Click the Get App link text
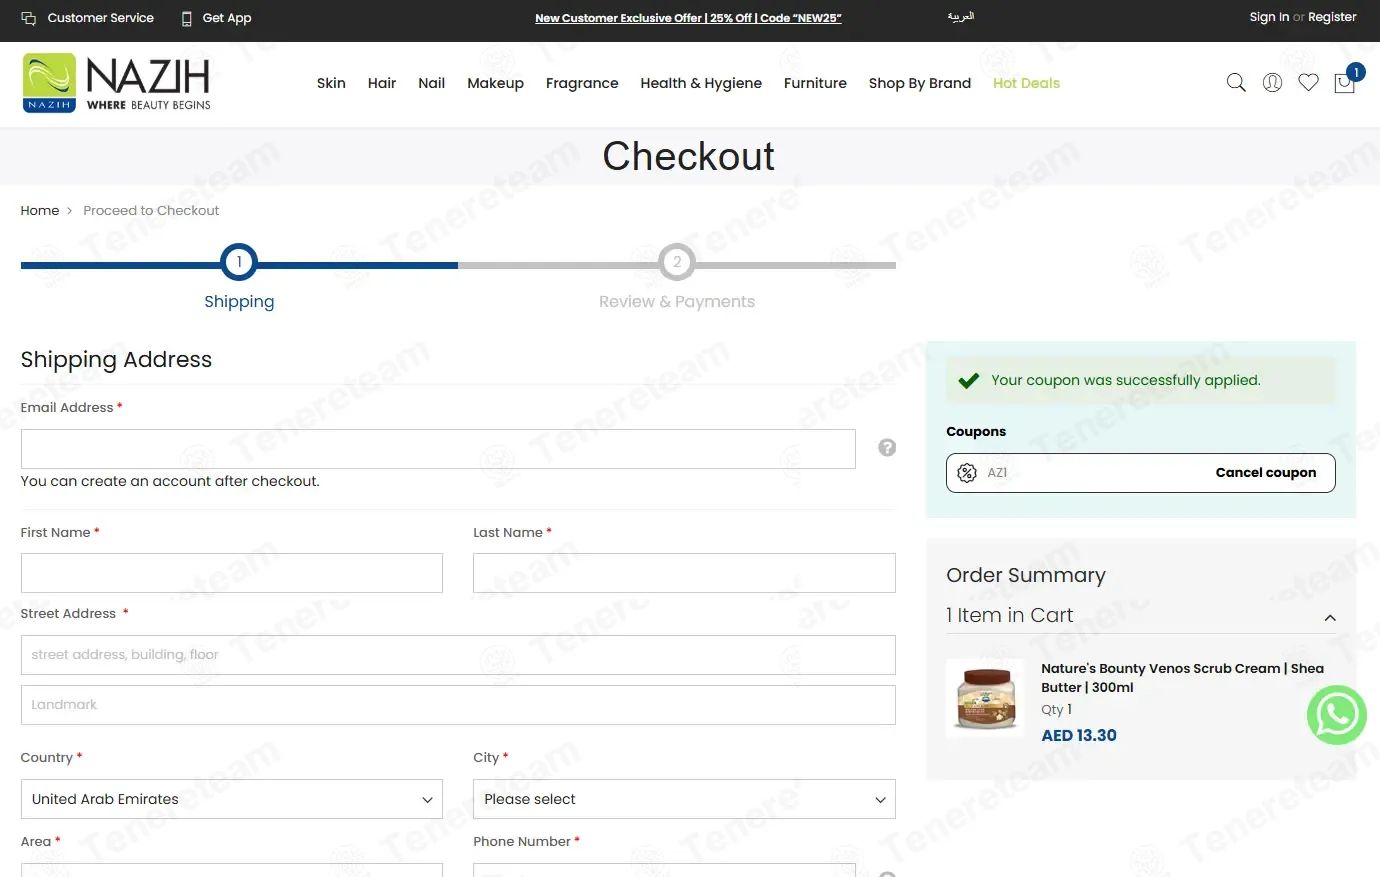The height and width of the screenshot is (877, 1380). (x=227, y=18)
